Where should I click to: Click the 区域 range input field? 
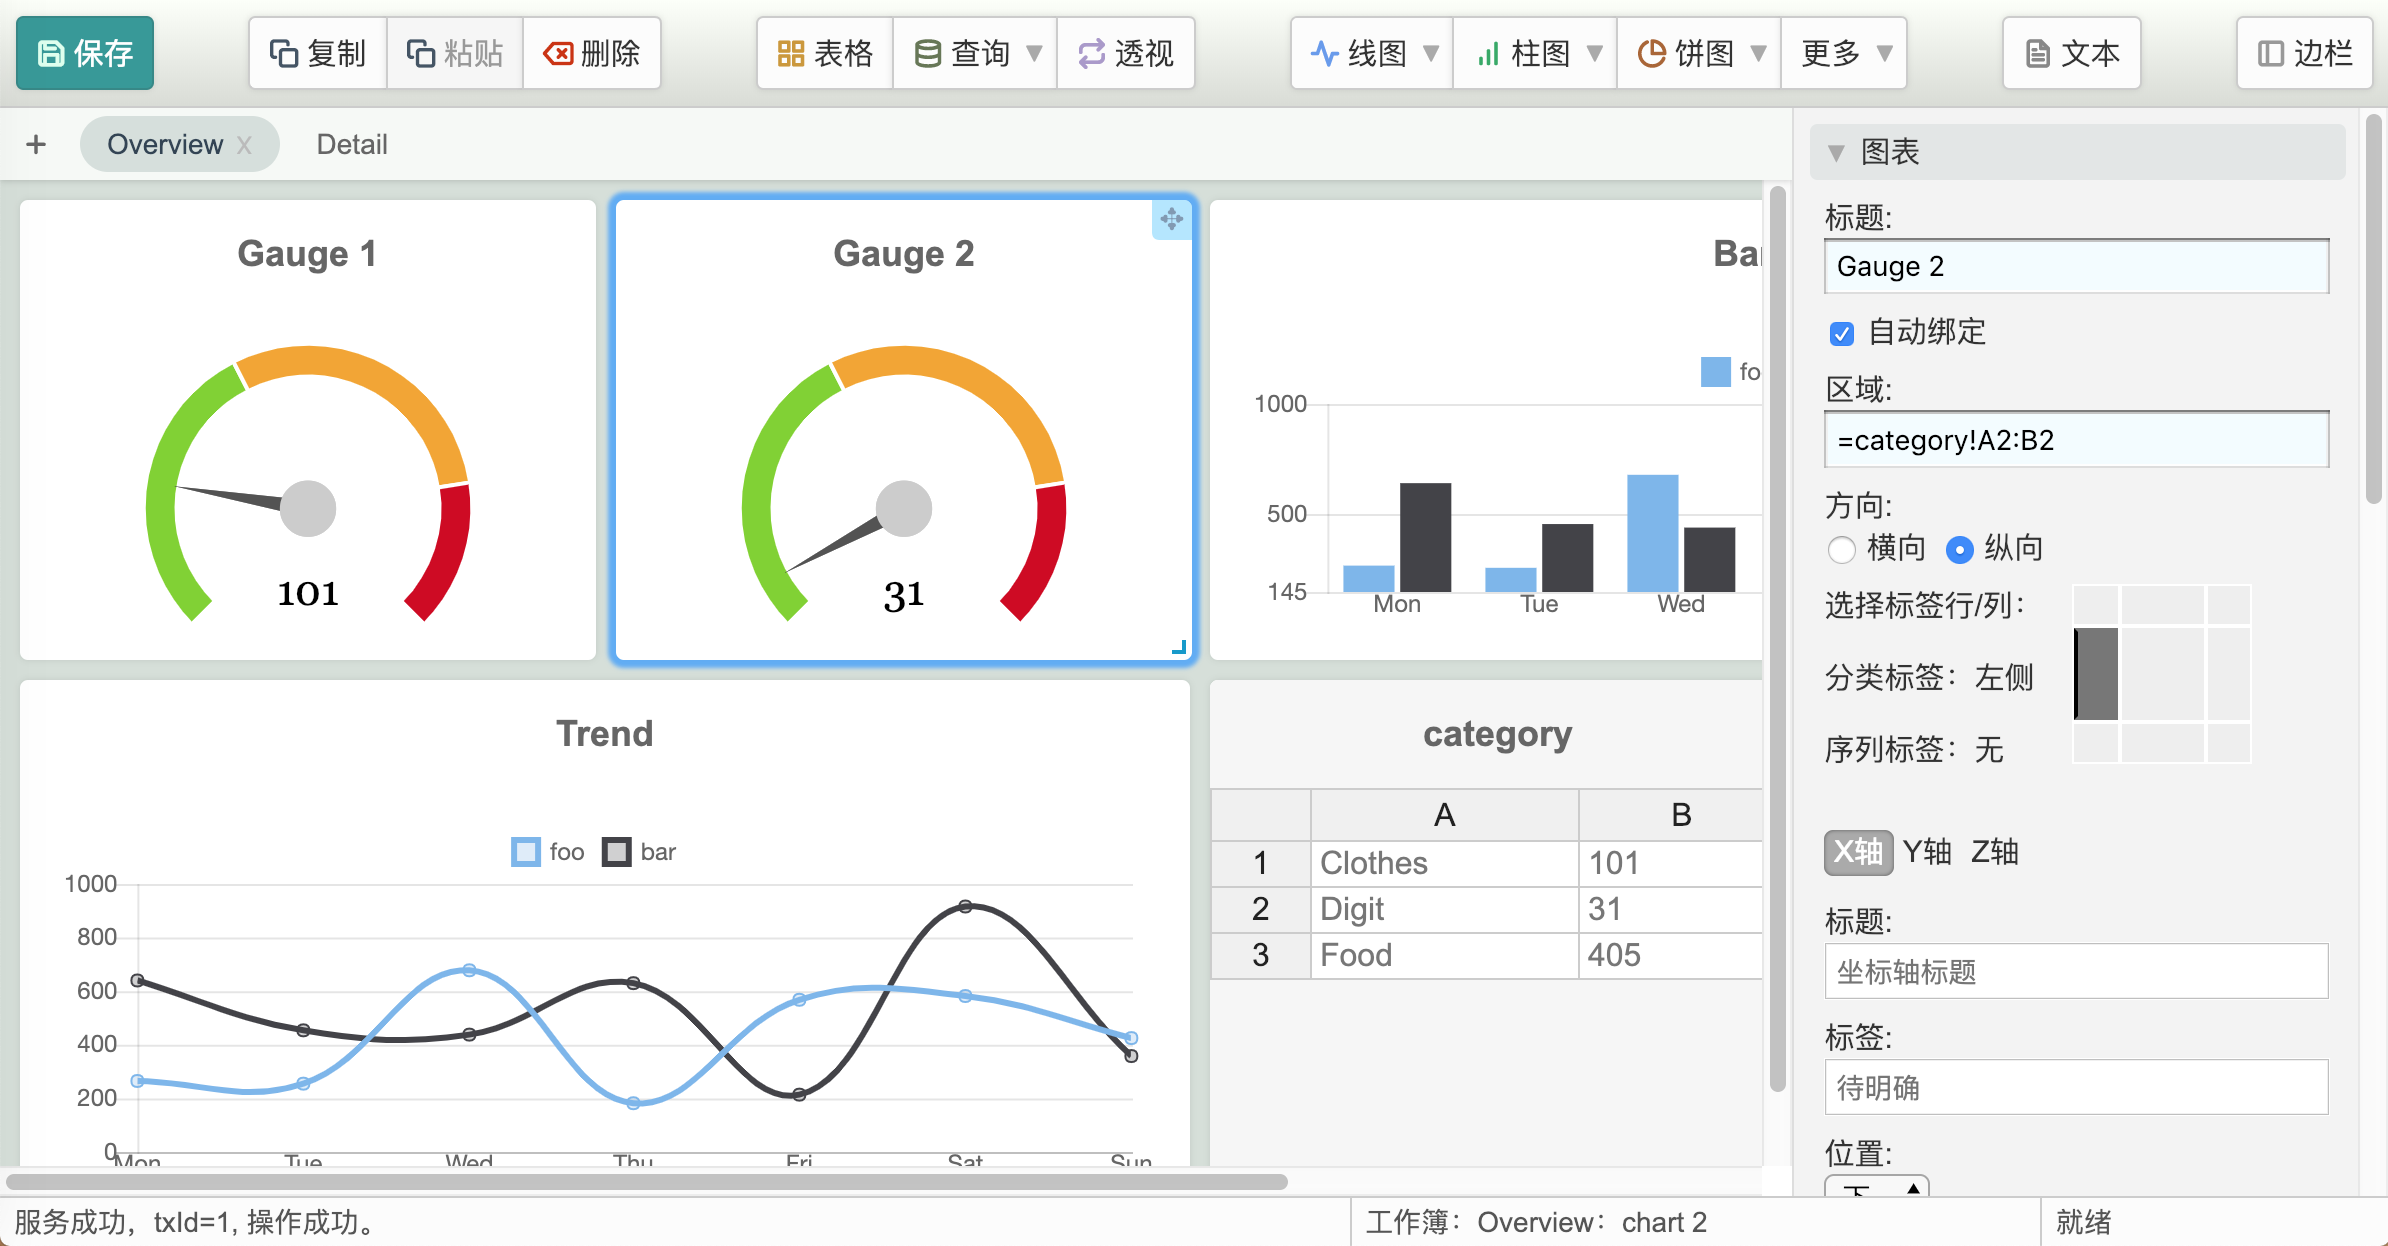point(2076,440)
